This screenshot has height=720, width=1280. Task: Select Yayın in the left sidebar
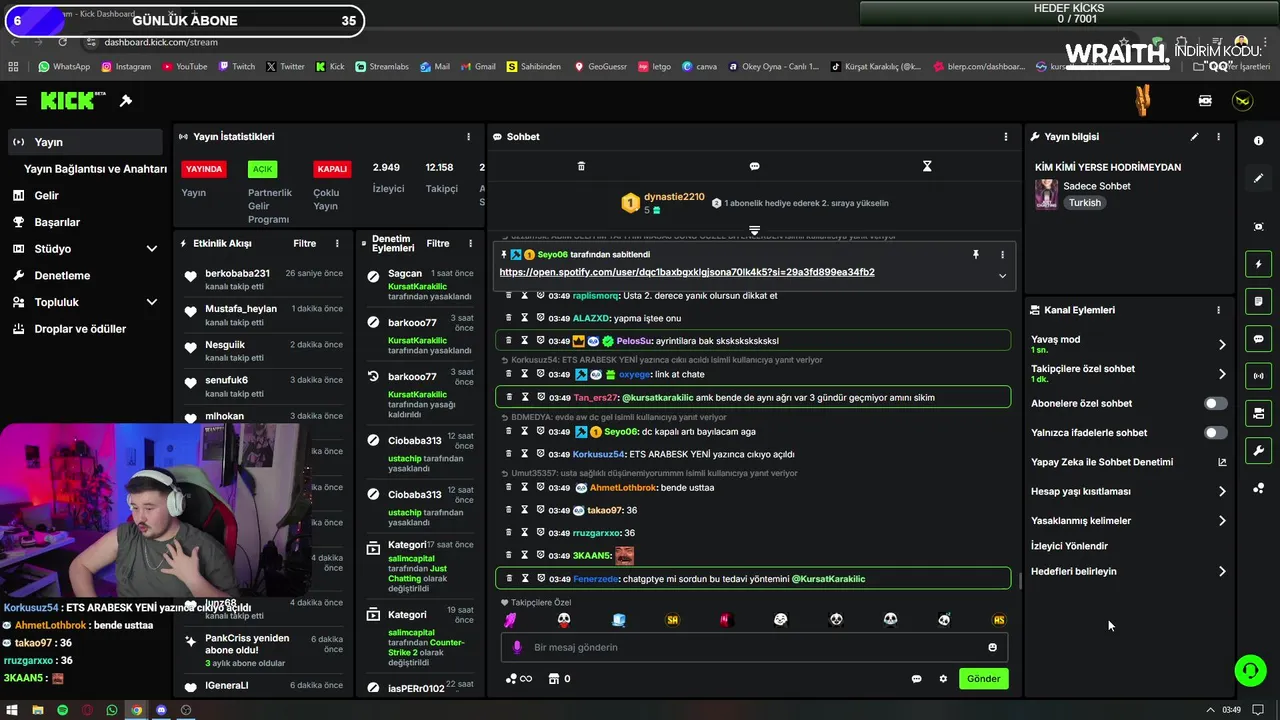(85, 142)
